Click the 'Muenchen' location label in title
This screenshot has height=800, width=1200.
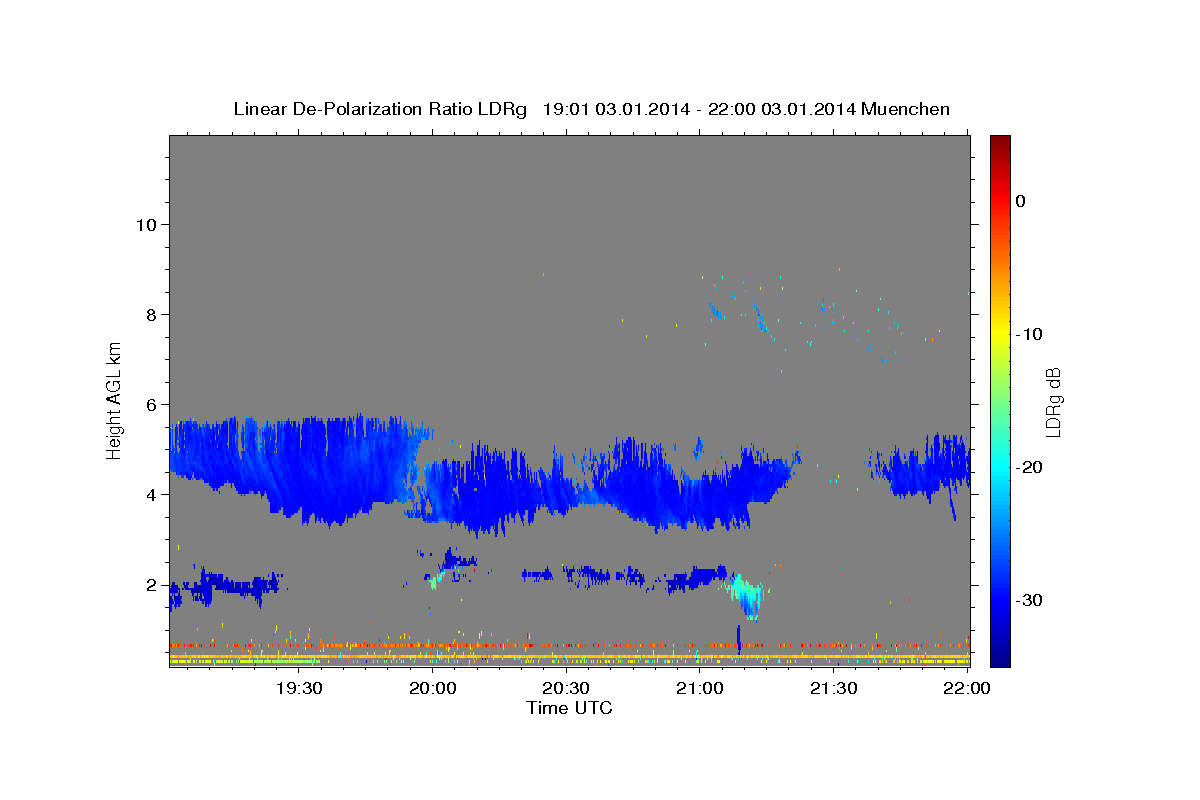(906, 109)
